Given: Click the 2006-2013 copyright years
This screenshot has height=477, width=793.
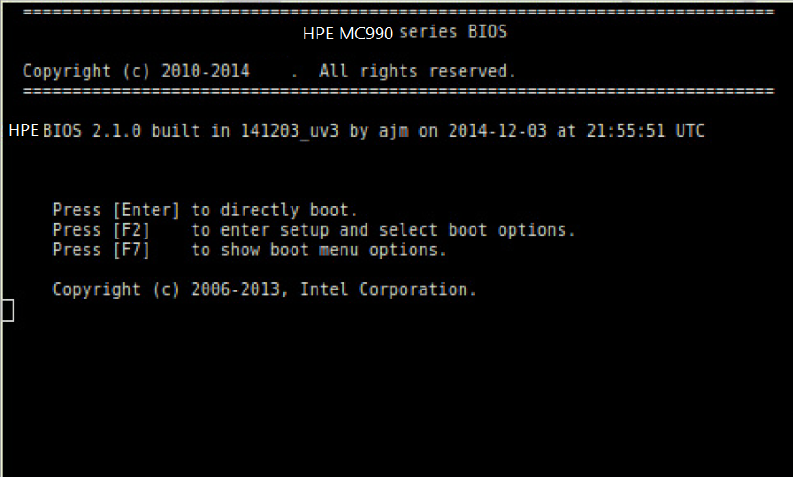Looking at the screenshot, I should point(239,290).
